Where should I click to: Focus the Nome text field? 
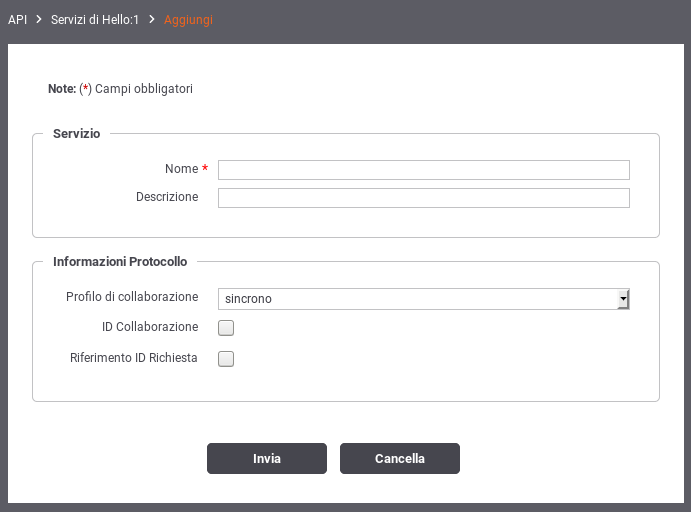click(x=424, y=170)
